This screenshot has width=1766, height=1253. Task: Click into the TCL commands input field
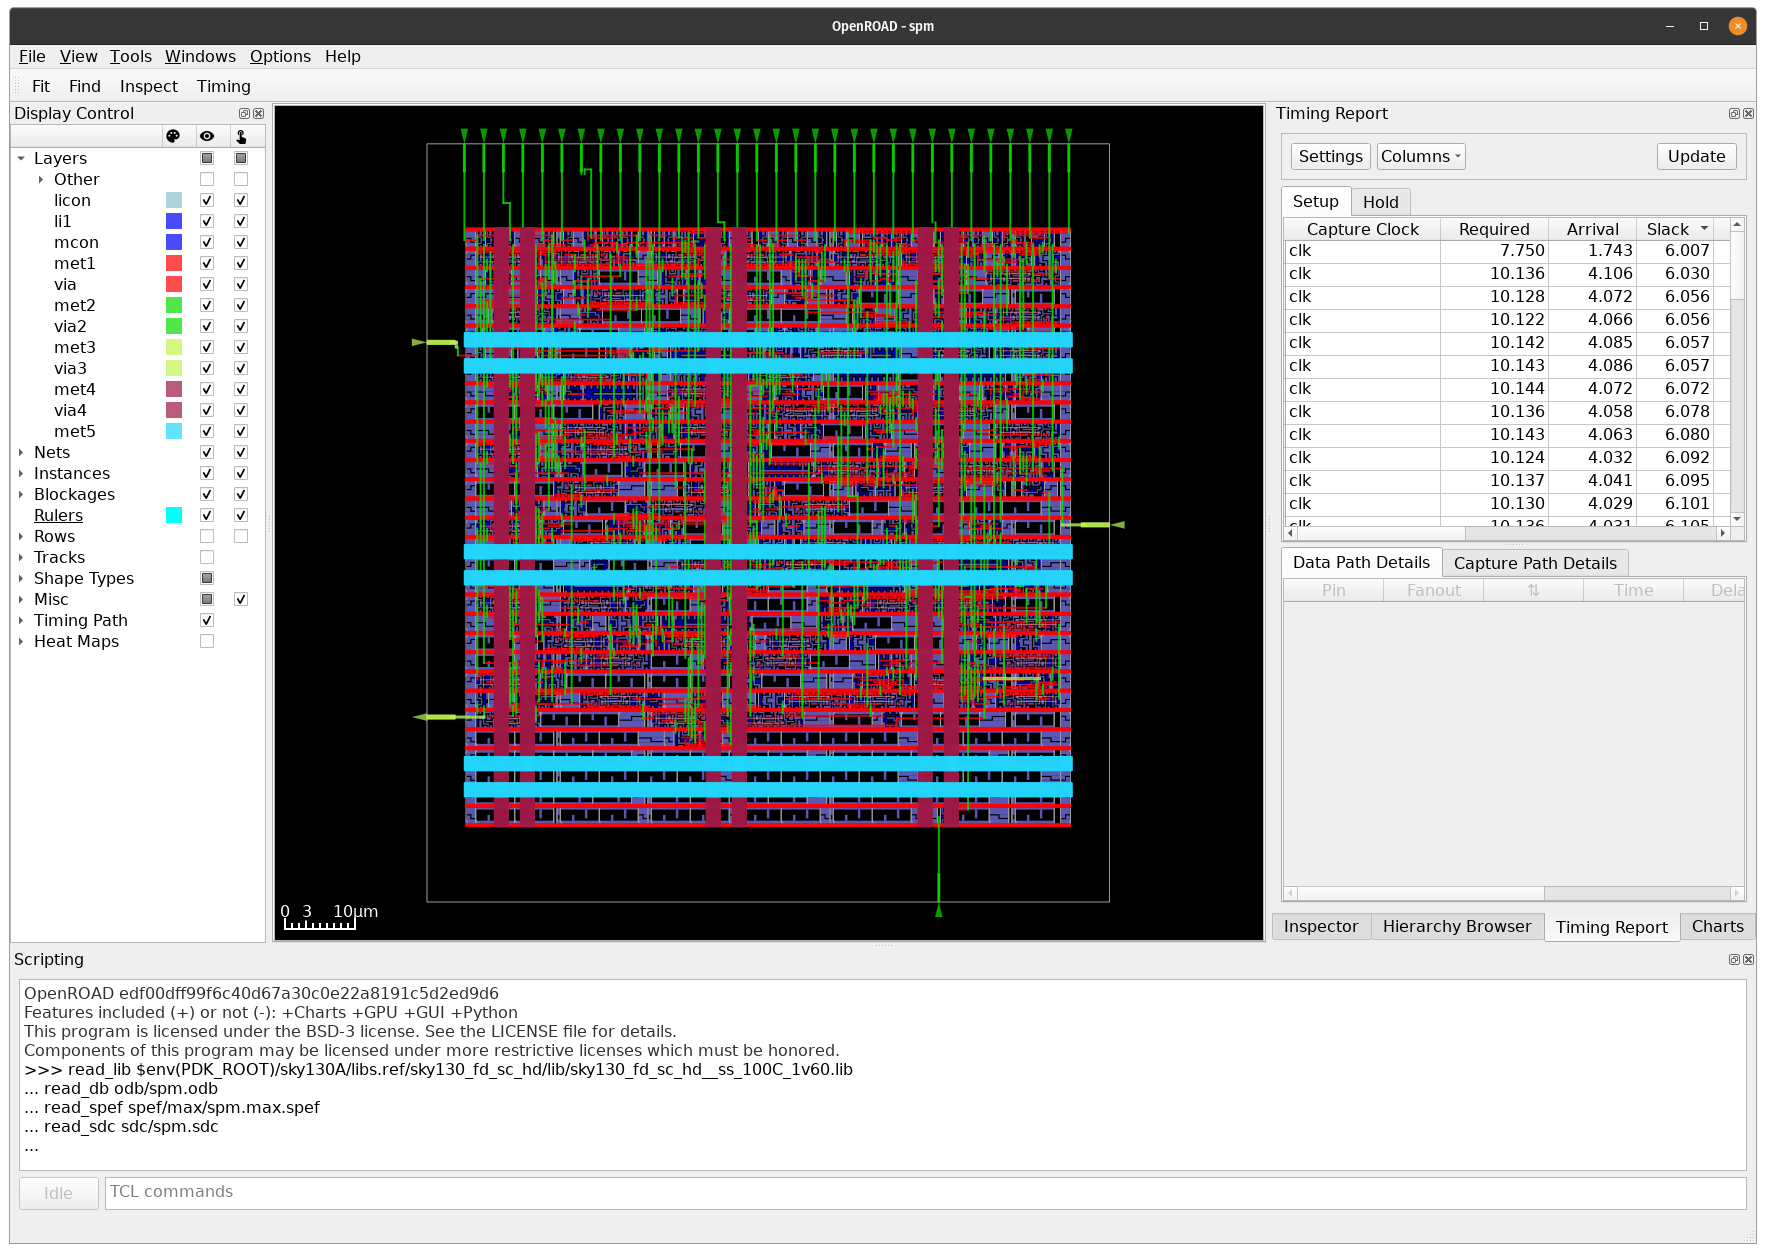(925, 1192)
